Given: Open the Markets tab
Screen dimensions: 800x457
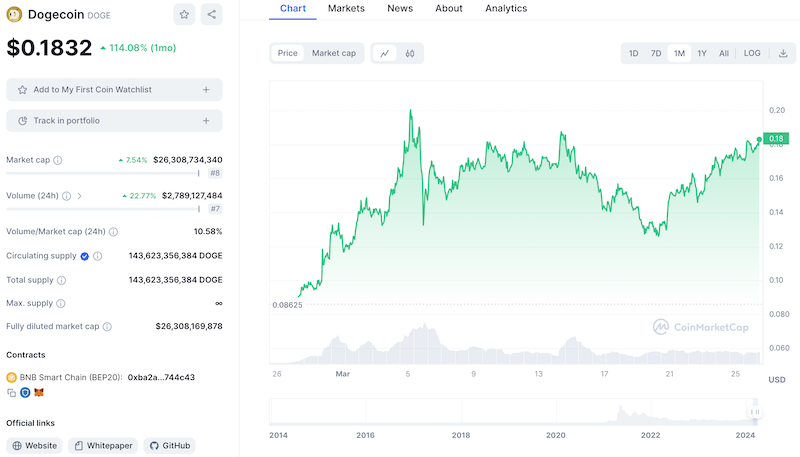Looking at the screenshot, I should (x=346, y=9).
